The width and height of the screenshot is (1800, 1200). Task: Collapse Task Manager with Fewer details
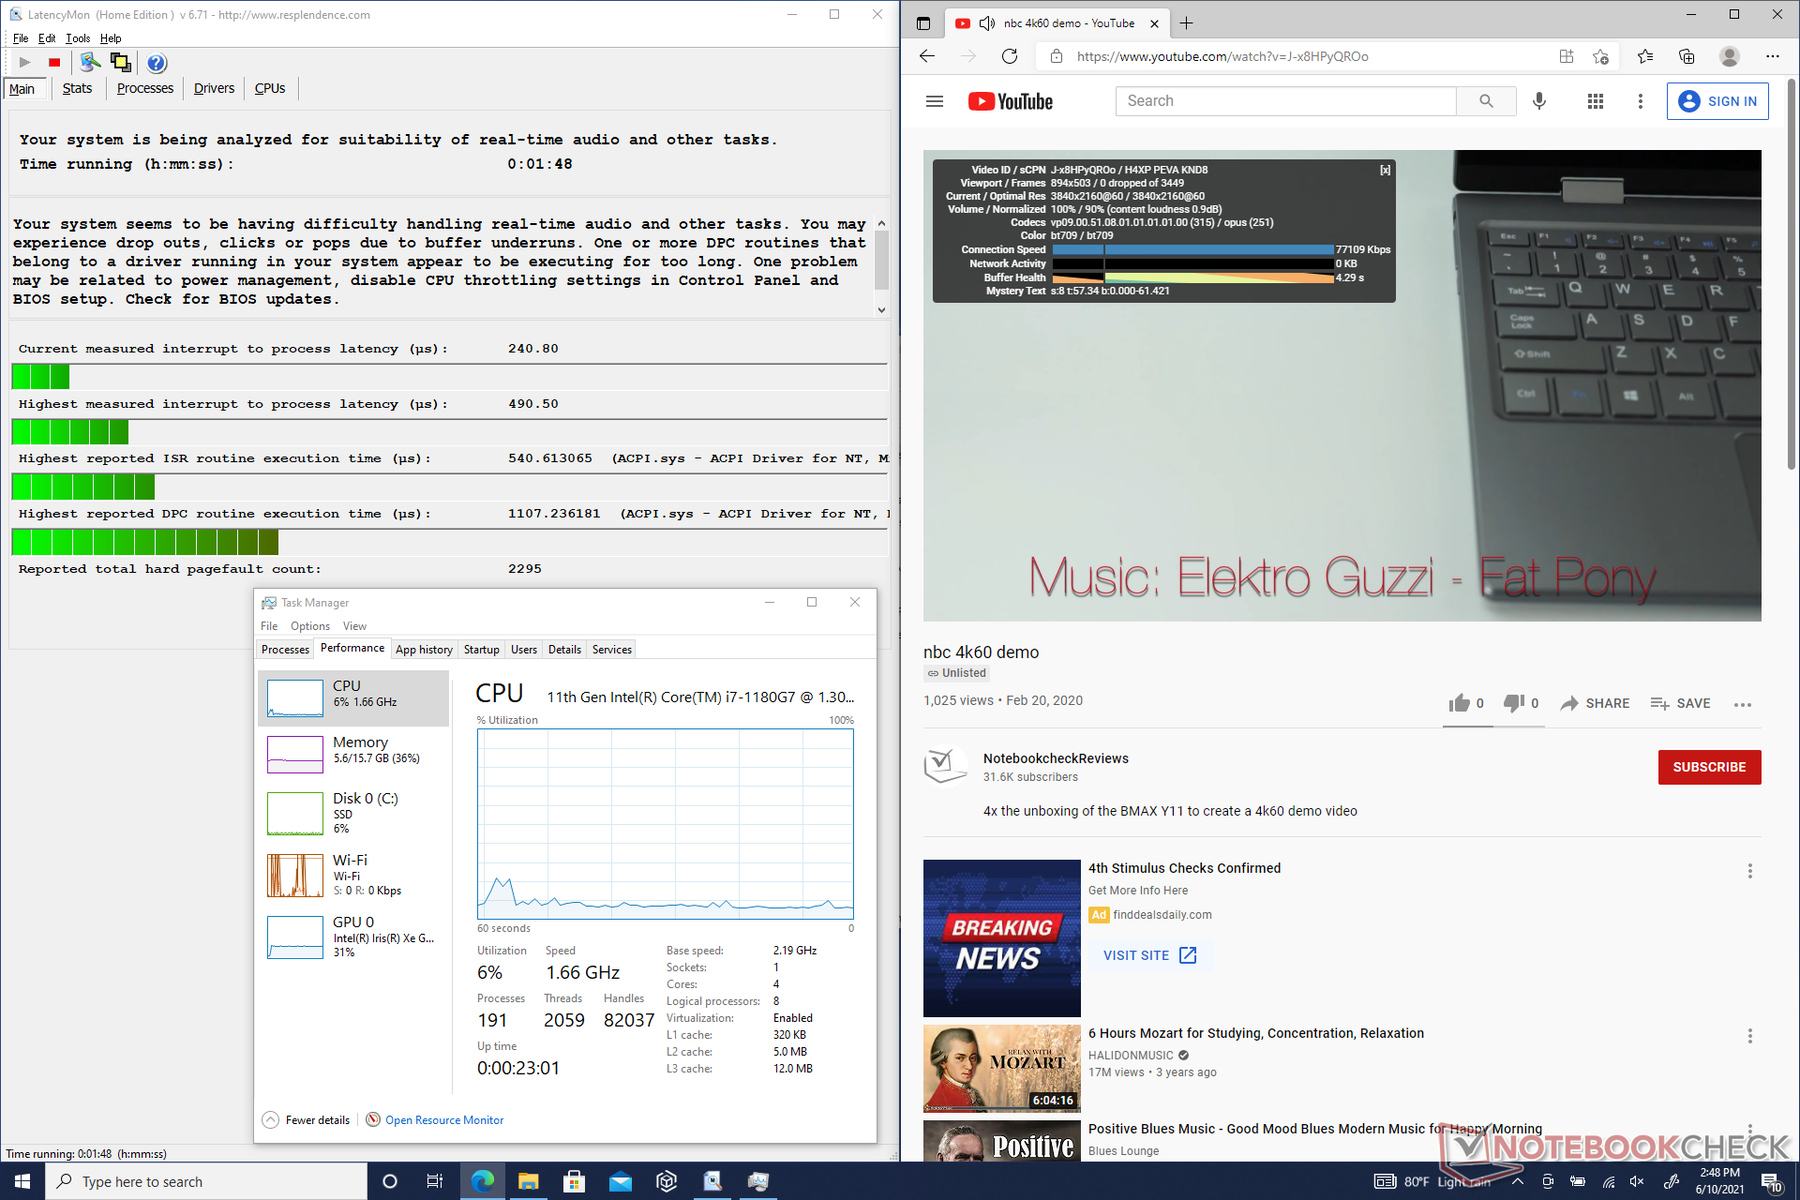(x=307, y=1120)
